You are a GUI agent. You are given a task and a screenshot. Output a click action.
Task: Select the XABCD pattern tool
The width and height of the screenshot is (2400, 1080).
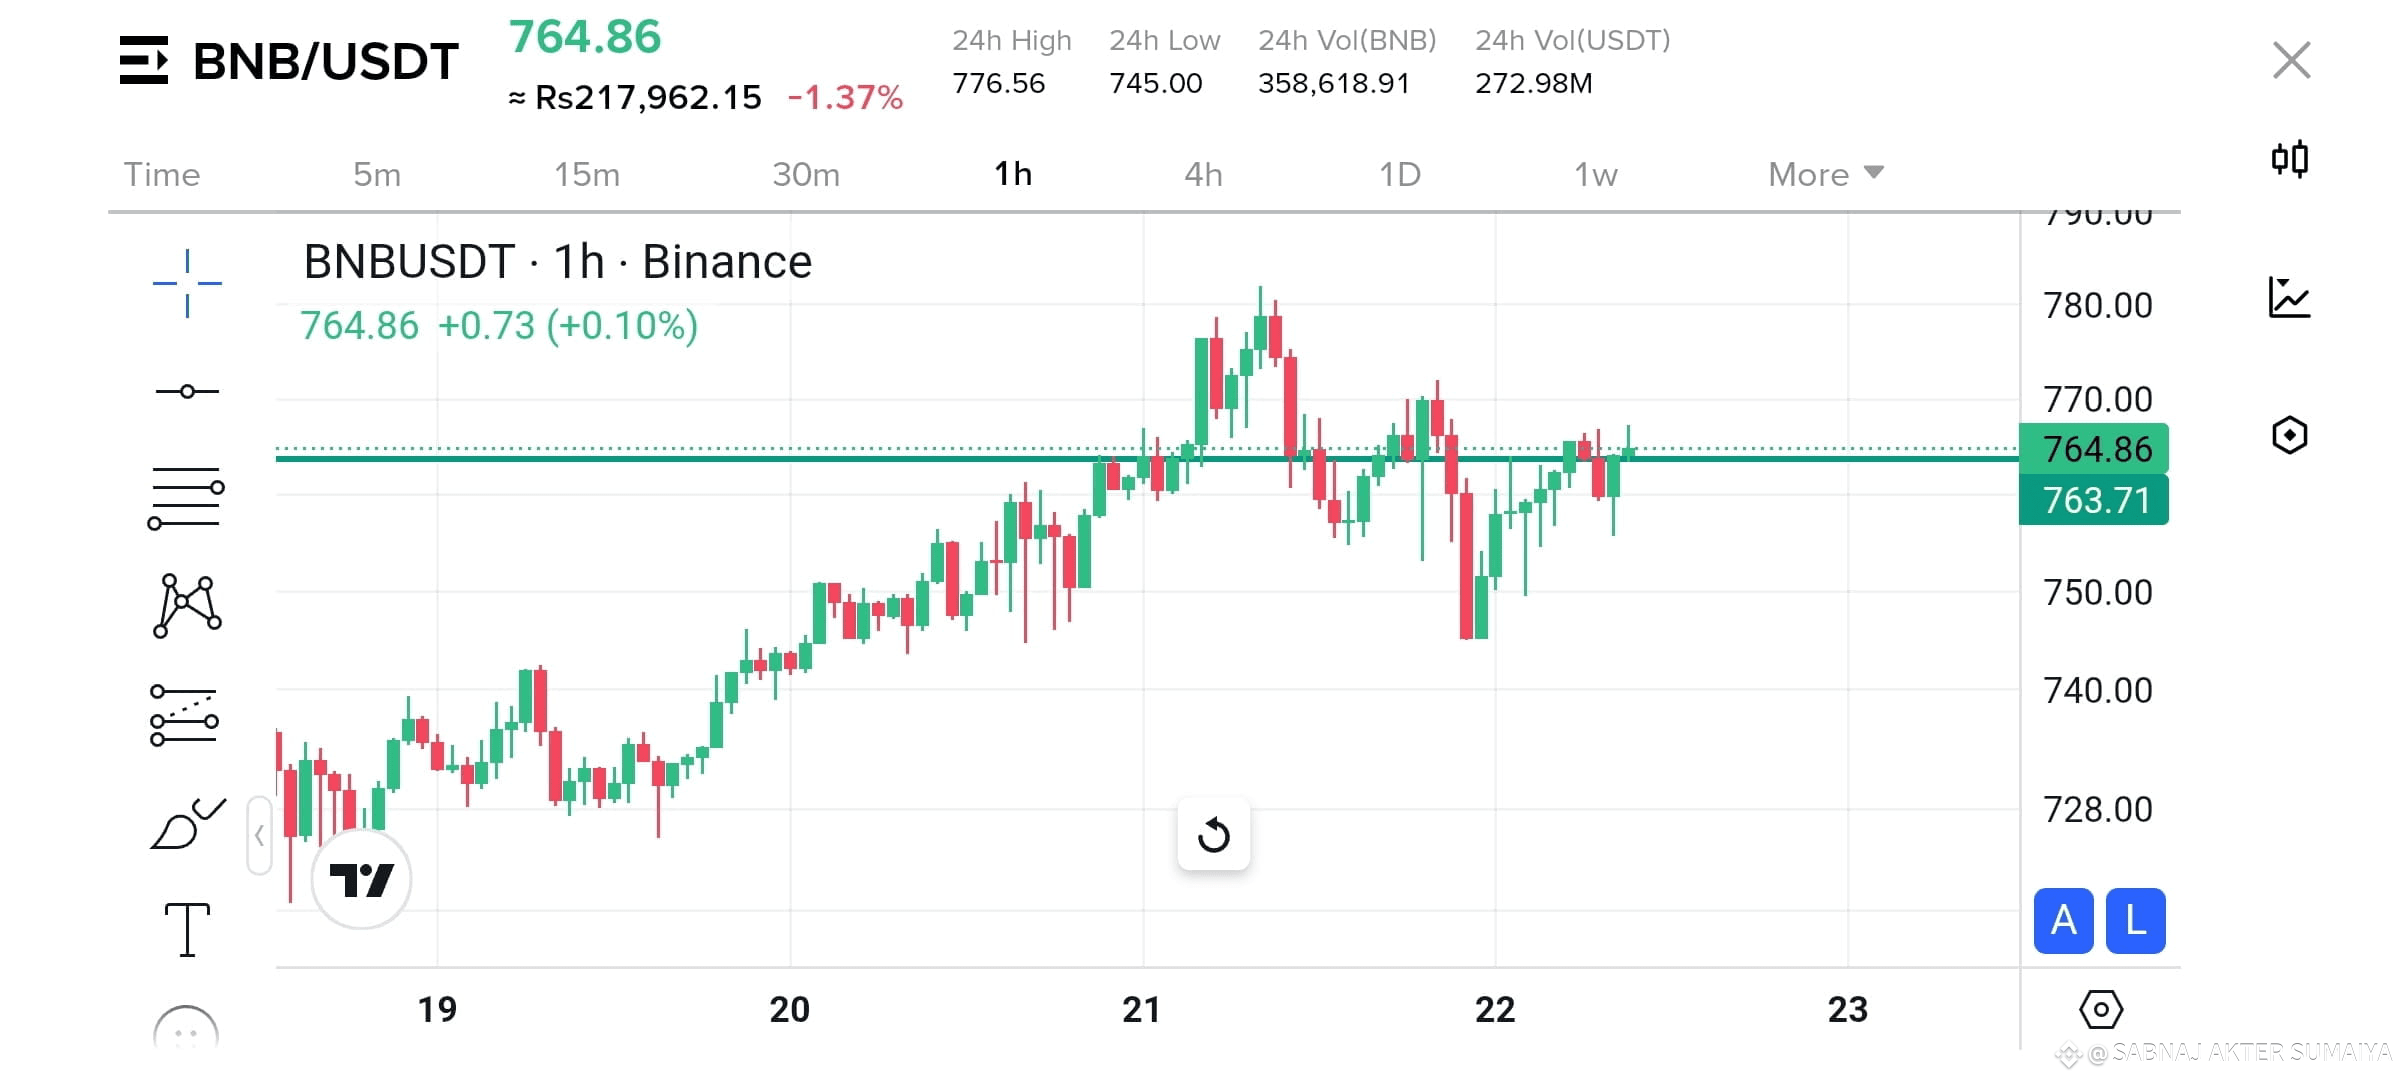(187, 606)
